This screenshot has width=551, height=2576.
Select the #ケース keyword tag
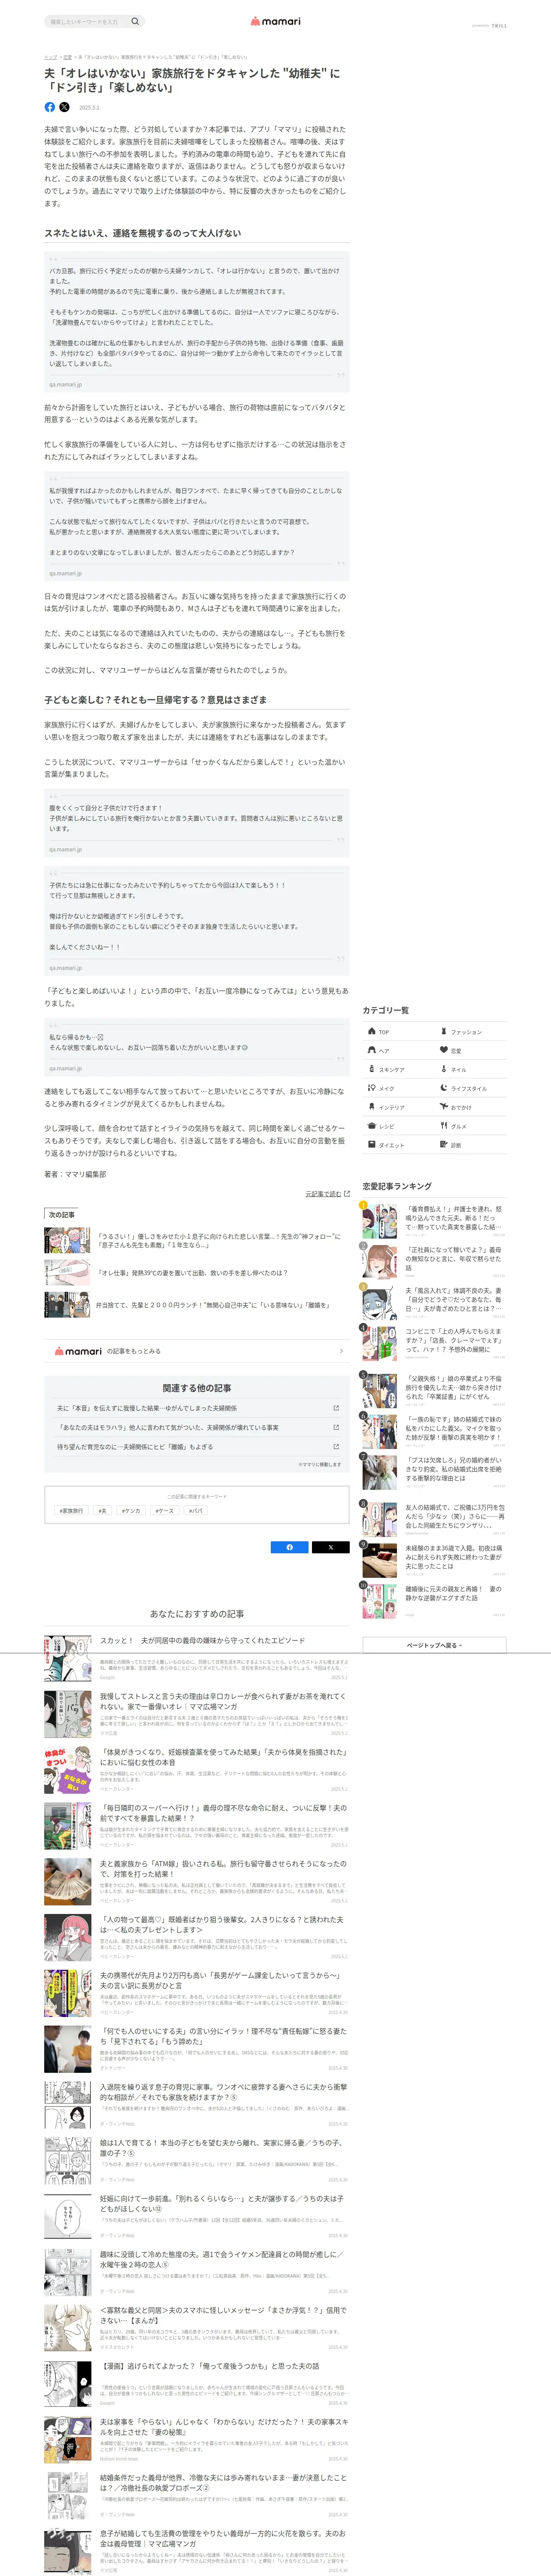pyautogui.click(x=165, y=1510)
